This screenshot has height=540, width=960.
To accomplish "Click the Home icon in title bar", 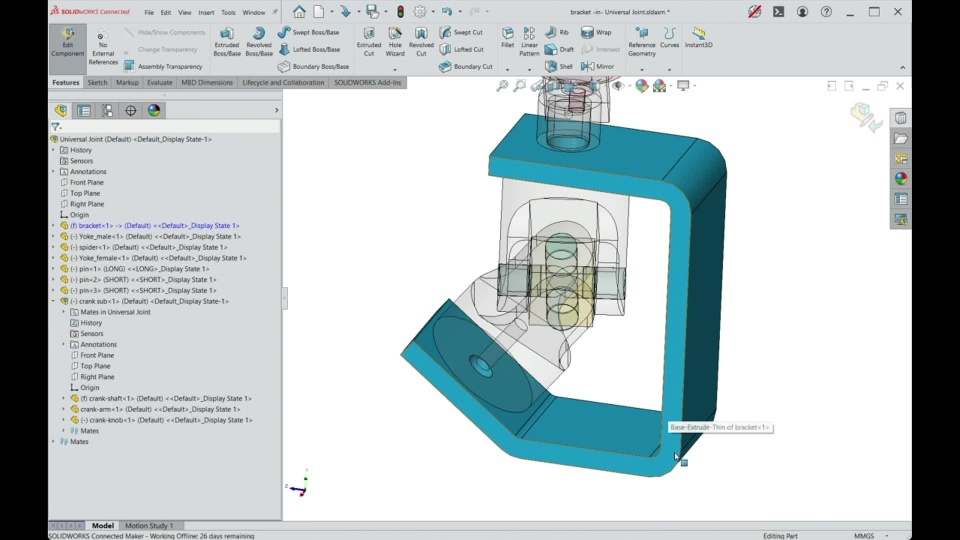I will (x=299, y=12).
